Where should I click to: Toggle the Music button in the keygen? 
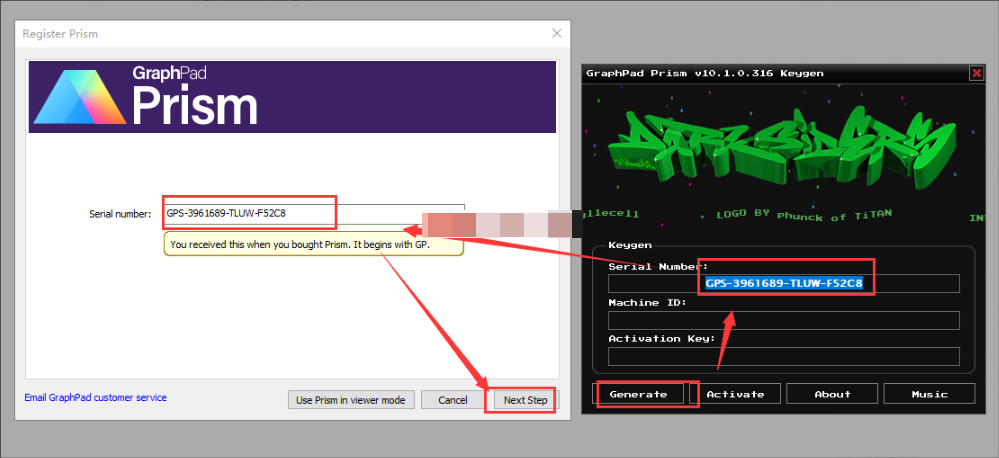click(x=930, y=394)
